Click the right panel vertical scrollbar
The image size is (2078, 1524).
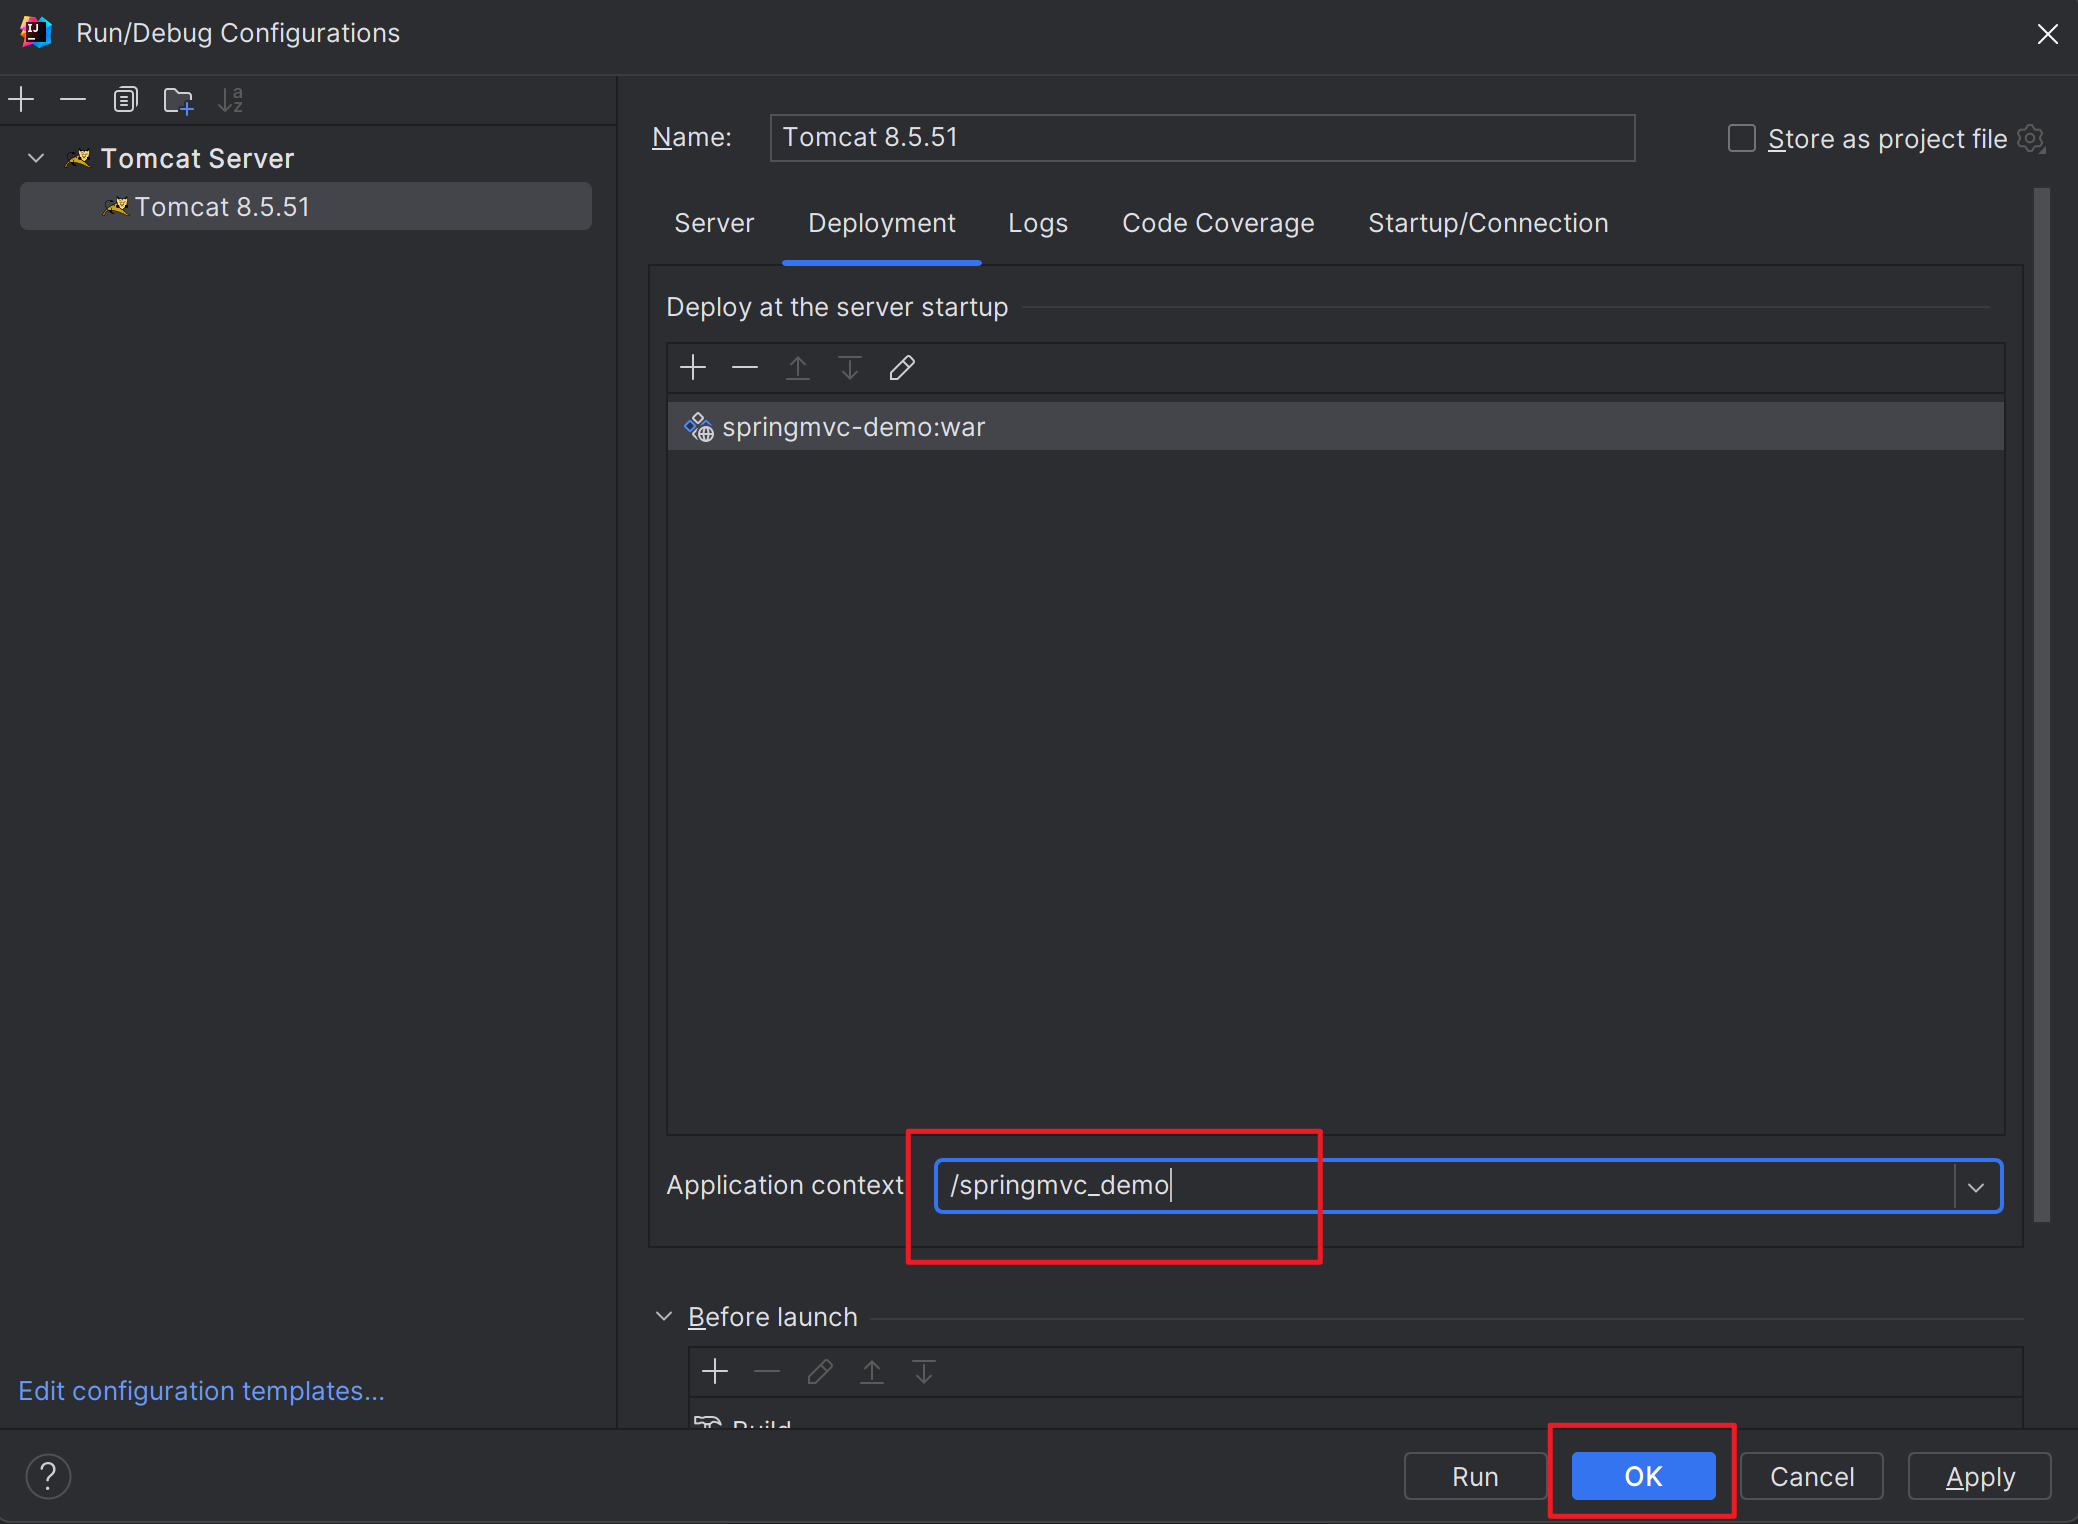pos(2041,704)
